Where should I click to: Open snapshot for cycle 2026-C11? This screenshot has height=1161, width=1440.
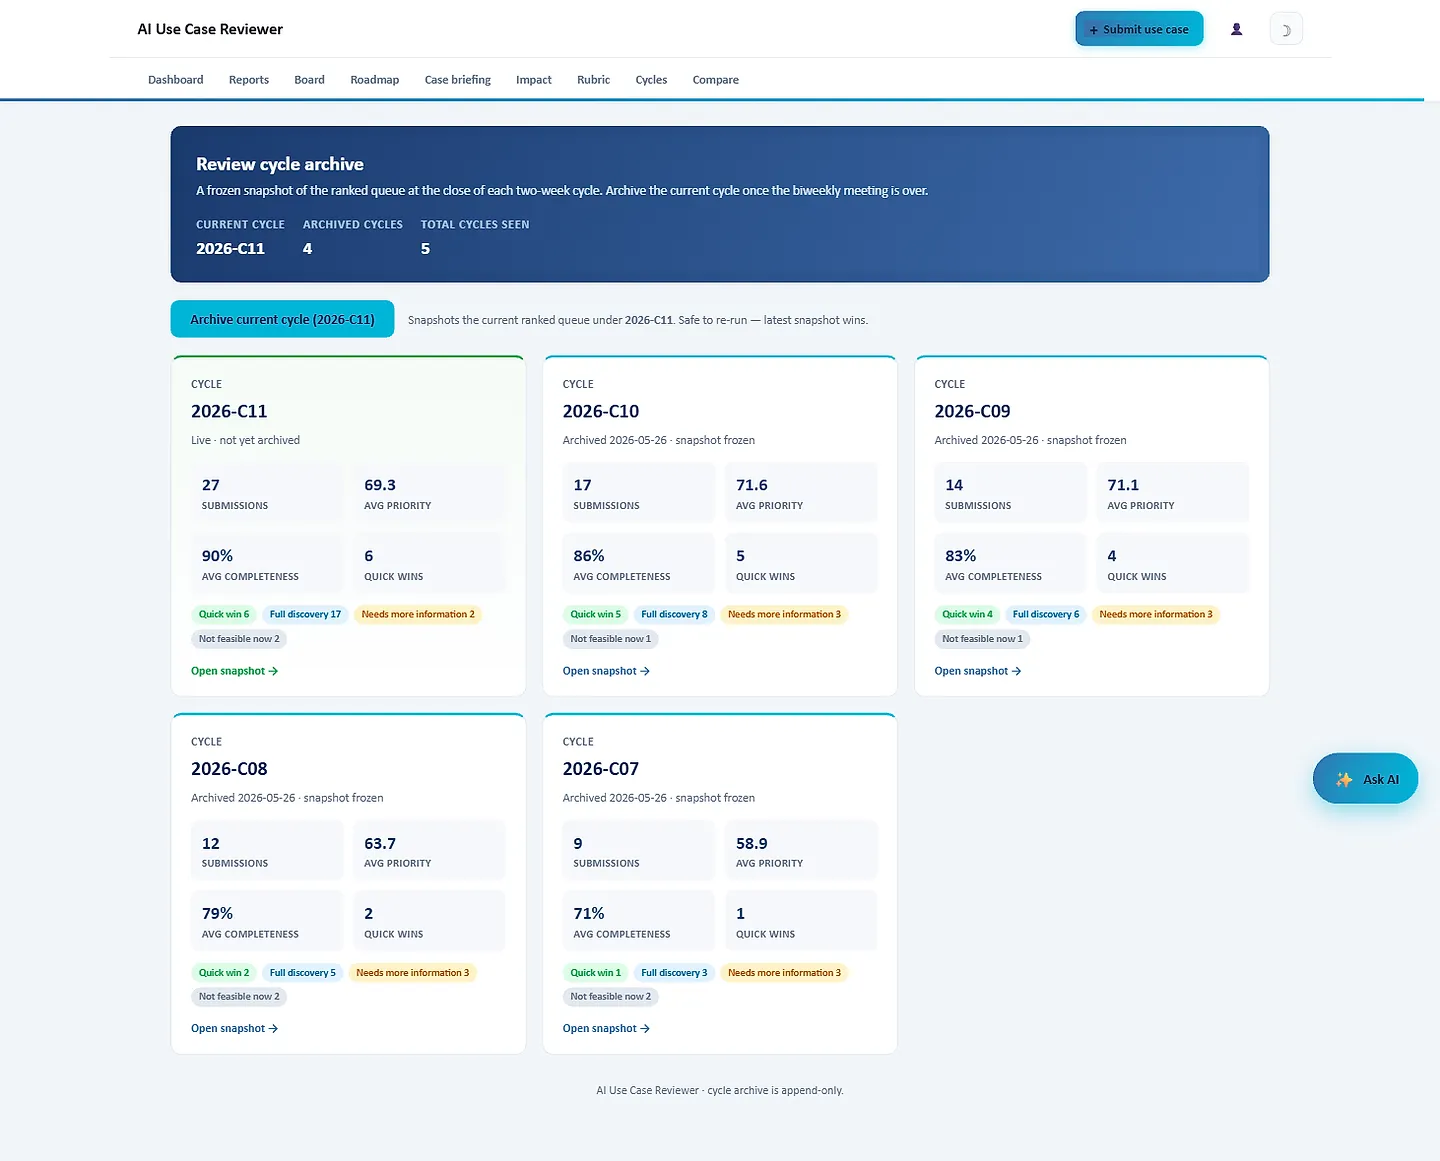click(x=234, y=671)
